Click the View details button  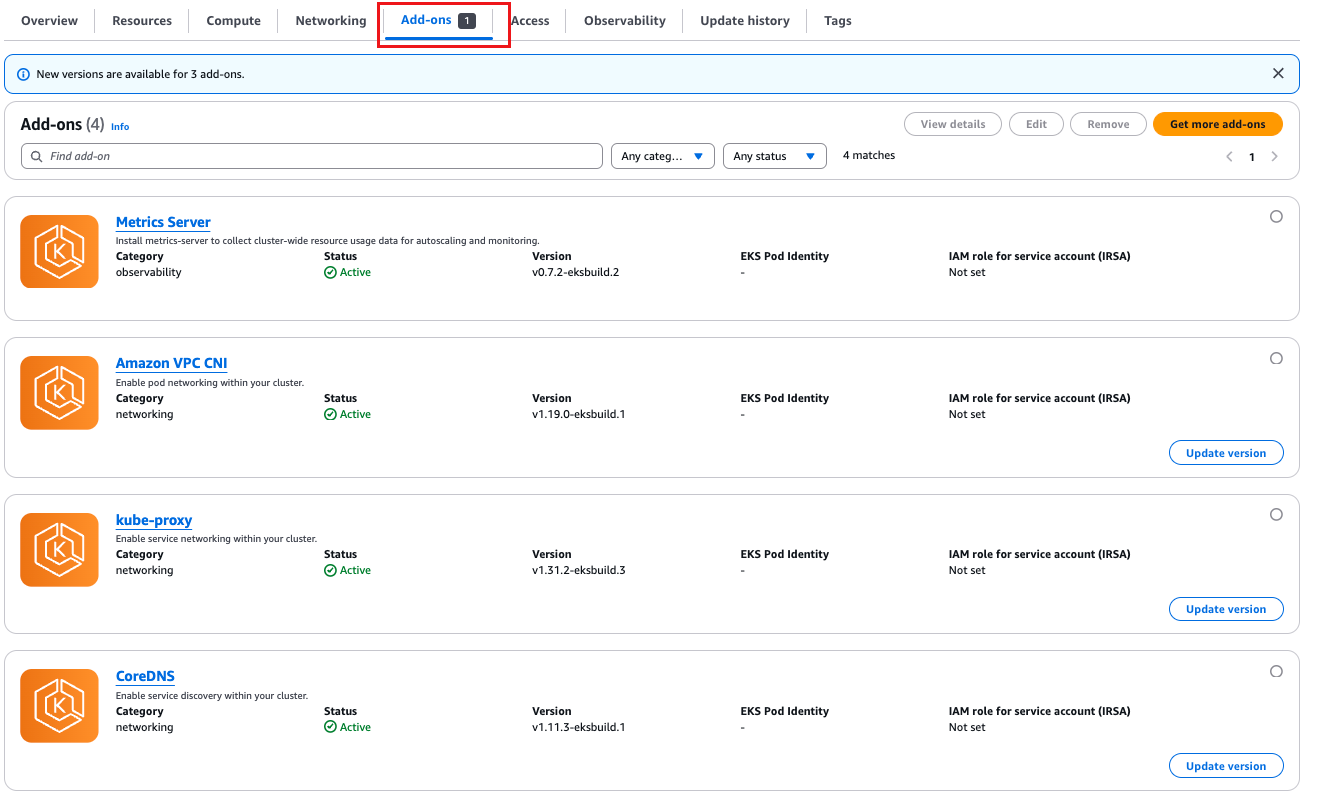pyautogui.click(x=953, y=124)
